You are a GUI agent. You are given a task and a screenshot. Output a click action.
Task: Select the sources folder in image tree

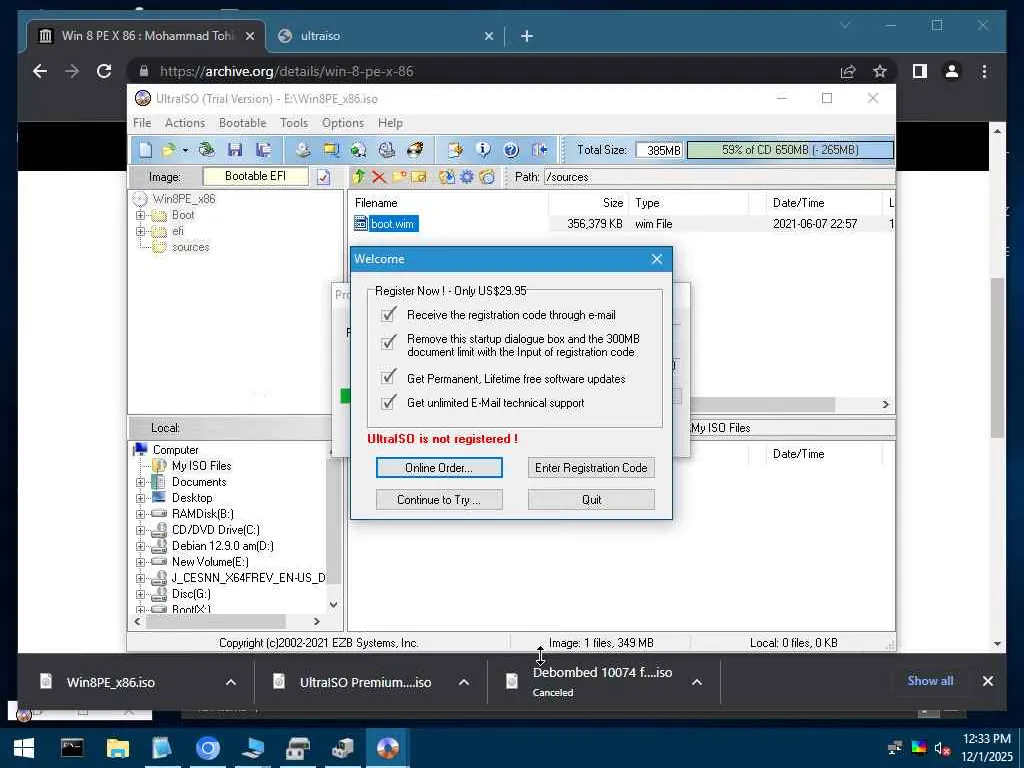coord(190,248)
